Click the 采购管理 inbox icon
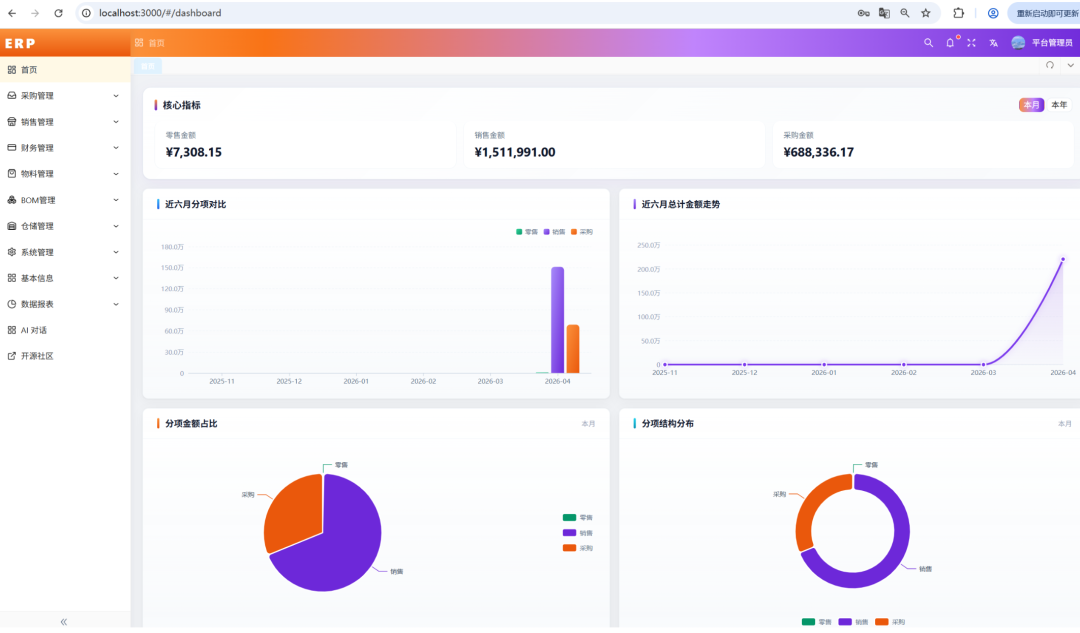 [12, 96]
